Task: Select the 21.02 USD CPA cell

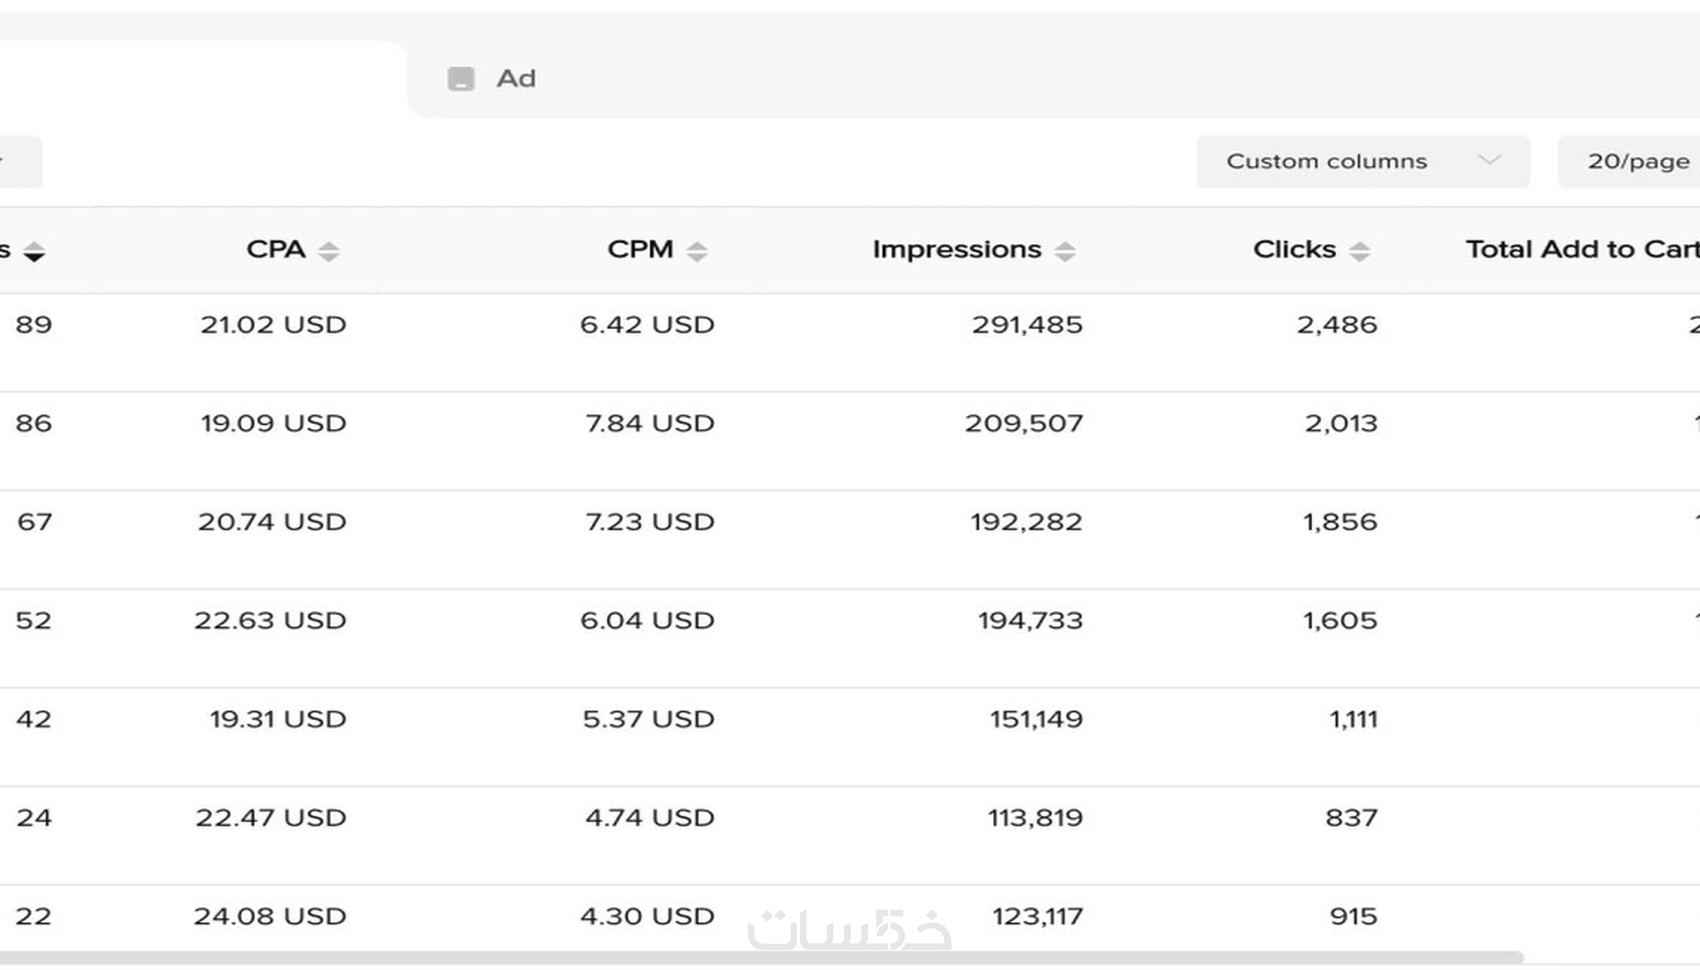Action: pyautogui.click(x=273, y=325)
